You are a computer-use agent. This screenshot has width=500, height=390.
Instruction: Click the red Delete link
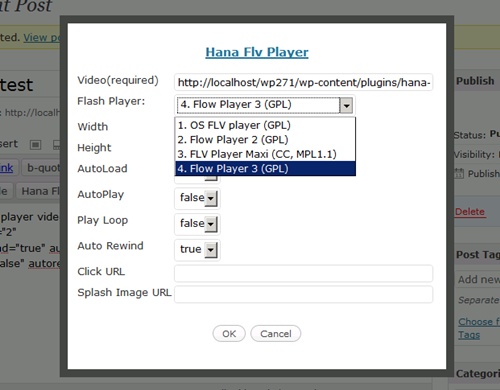coord(470,212)
